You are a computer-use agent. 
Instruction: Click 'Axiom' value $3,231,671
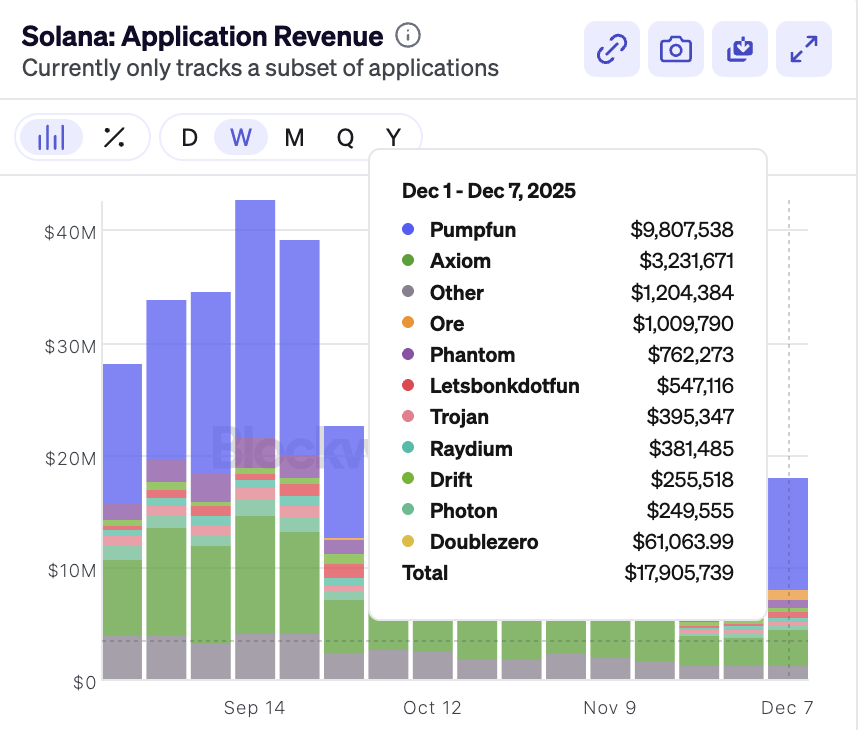687,261
